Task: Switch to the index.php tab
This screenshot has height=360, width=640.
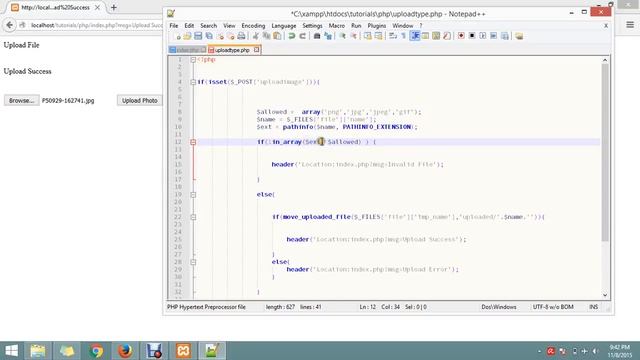Action: pos(187,50)
